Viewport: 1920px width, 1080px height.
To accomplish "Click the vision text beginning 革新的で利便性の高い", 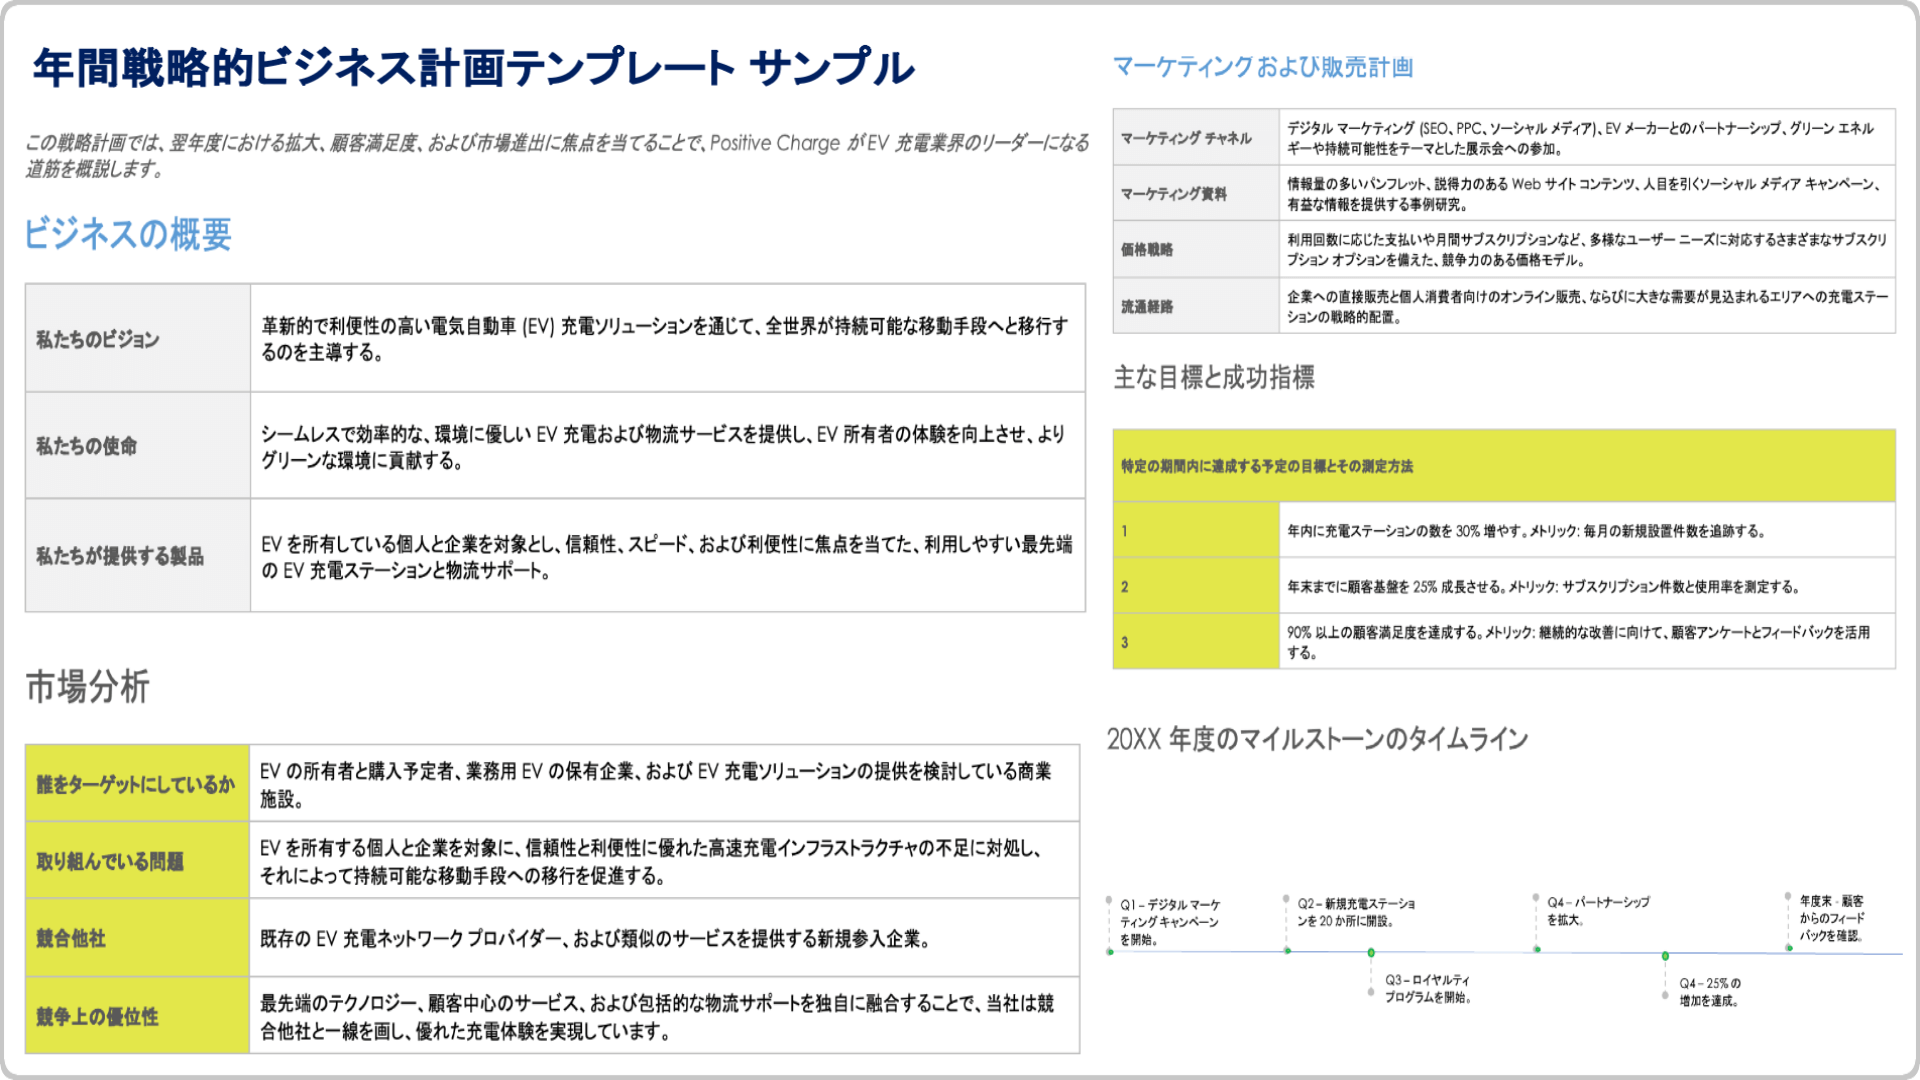I will (665, 339).
